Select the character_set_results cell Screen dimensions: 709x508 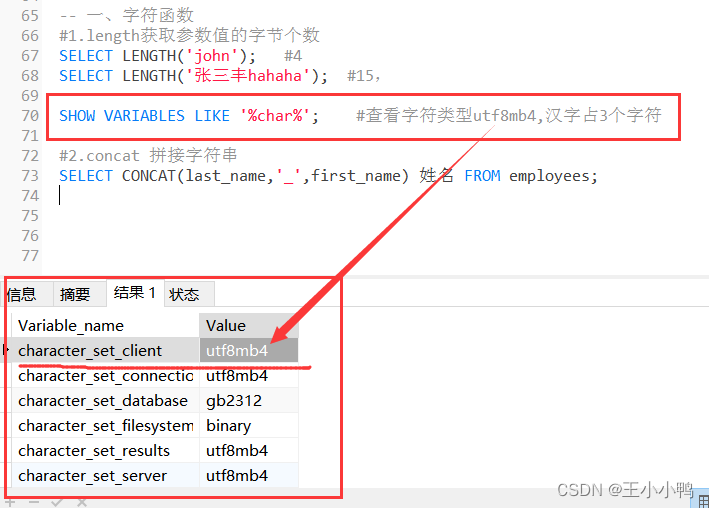pos(105,451)
